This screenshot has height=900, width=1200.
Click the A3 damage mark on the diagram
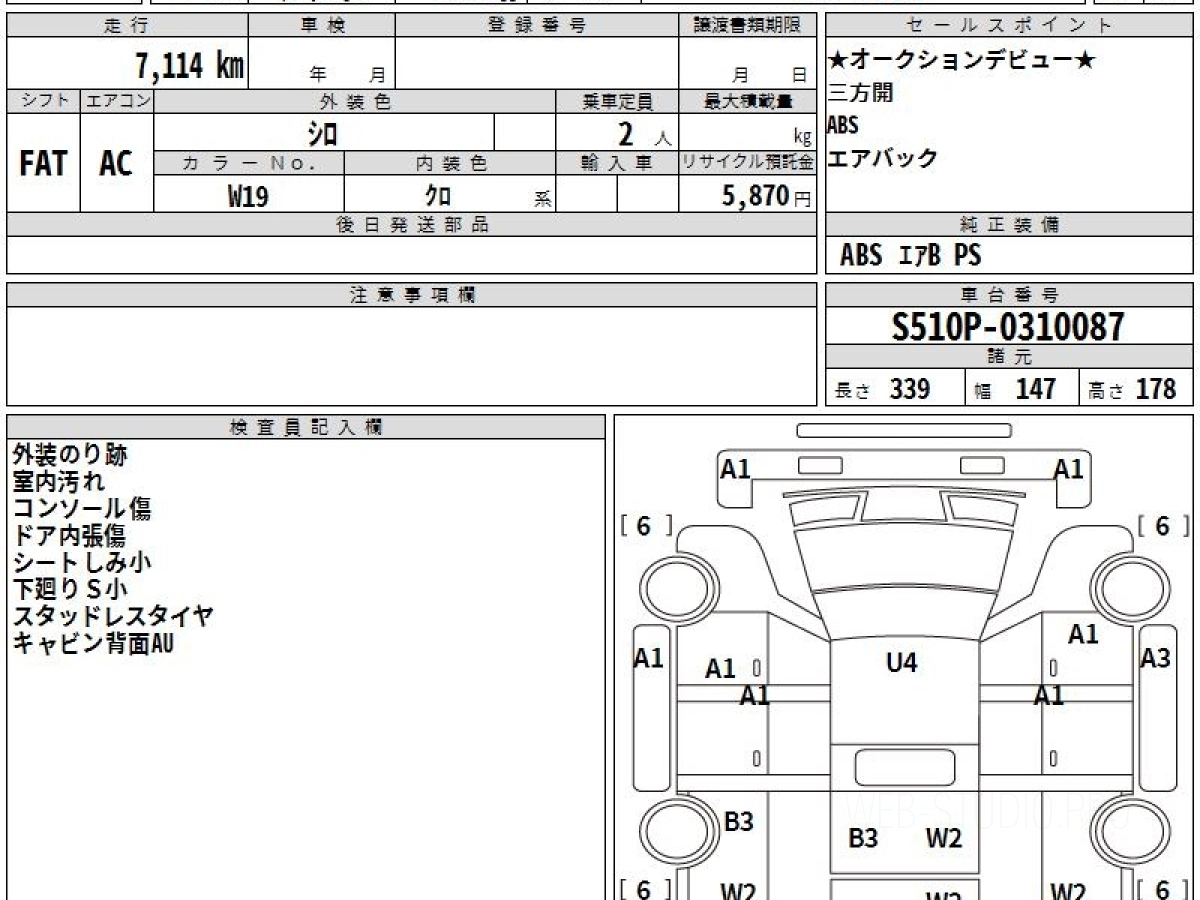pyautogui.click(x=1156, y=658)
